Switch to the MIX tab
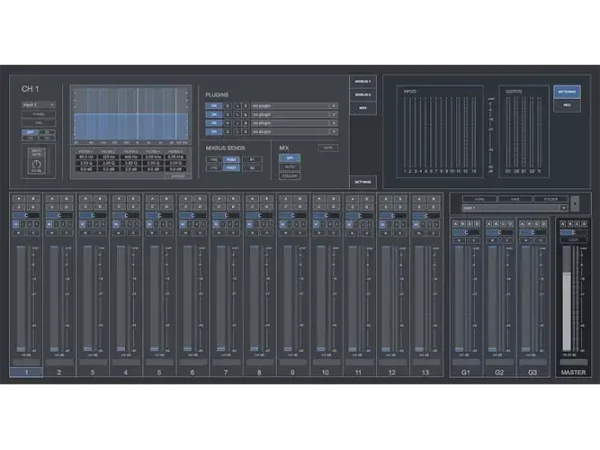600x450 pixels. click(x=363, y=108)
